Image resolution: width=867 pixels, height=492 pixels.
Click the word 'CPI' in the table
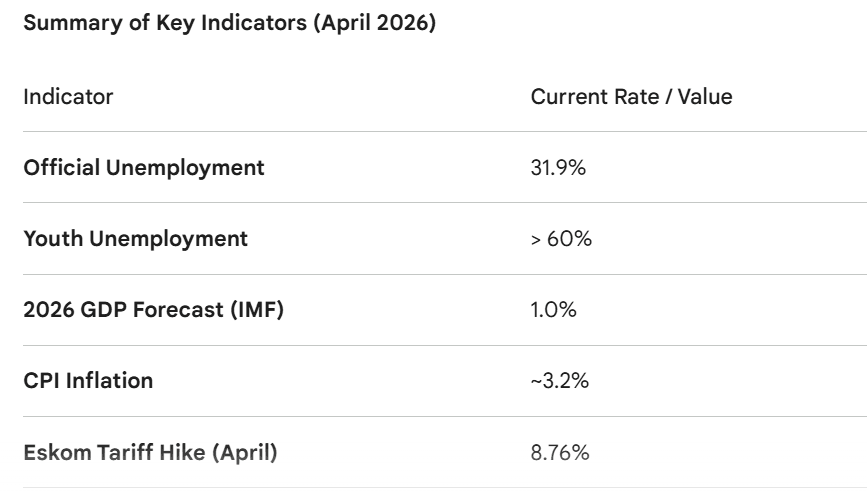[41, 381]
